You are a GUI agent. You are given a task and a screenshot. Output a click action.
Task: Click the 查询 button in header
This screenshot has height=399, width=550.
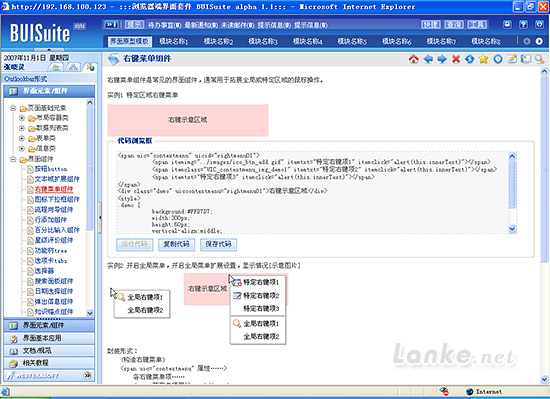[454, 25]
